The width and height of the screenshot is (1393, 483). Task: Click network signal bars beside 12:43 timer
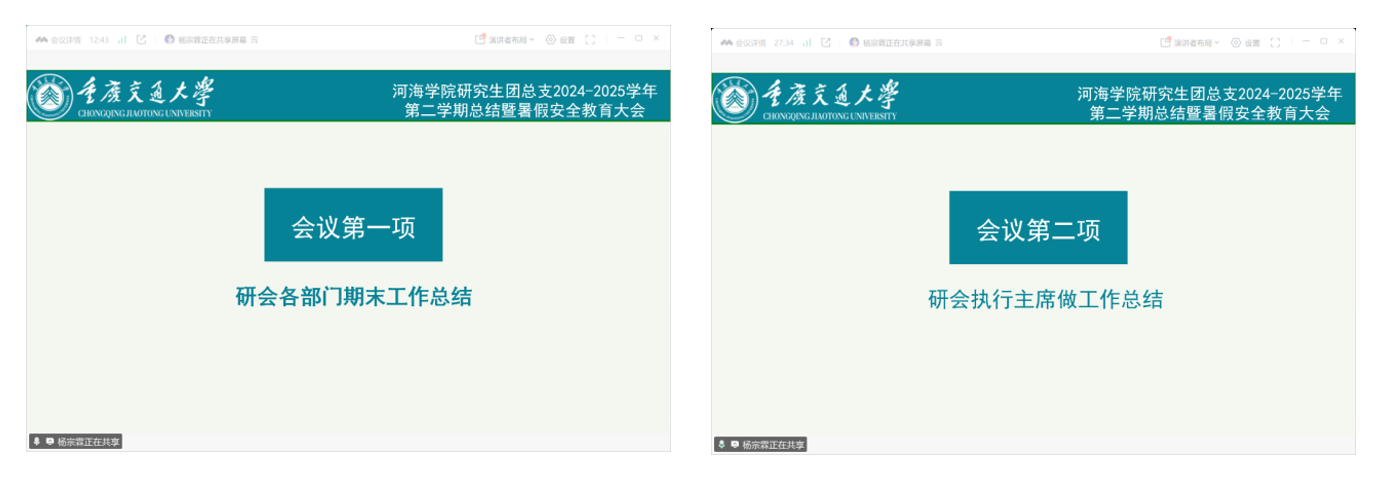[122, 40]
